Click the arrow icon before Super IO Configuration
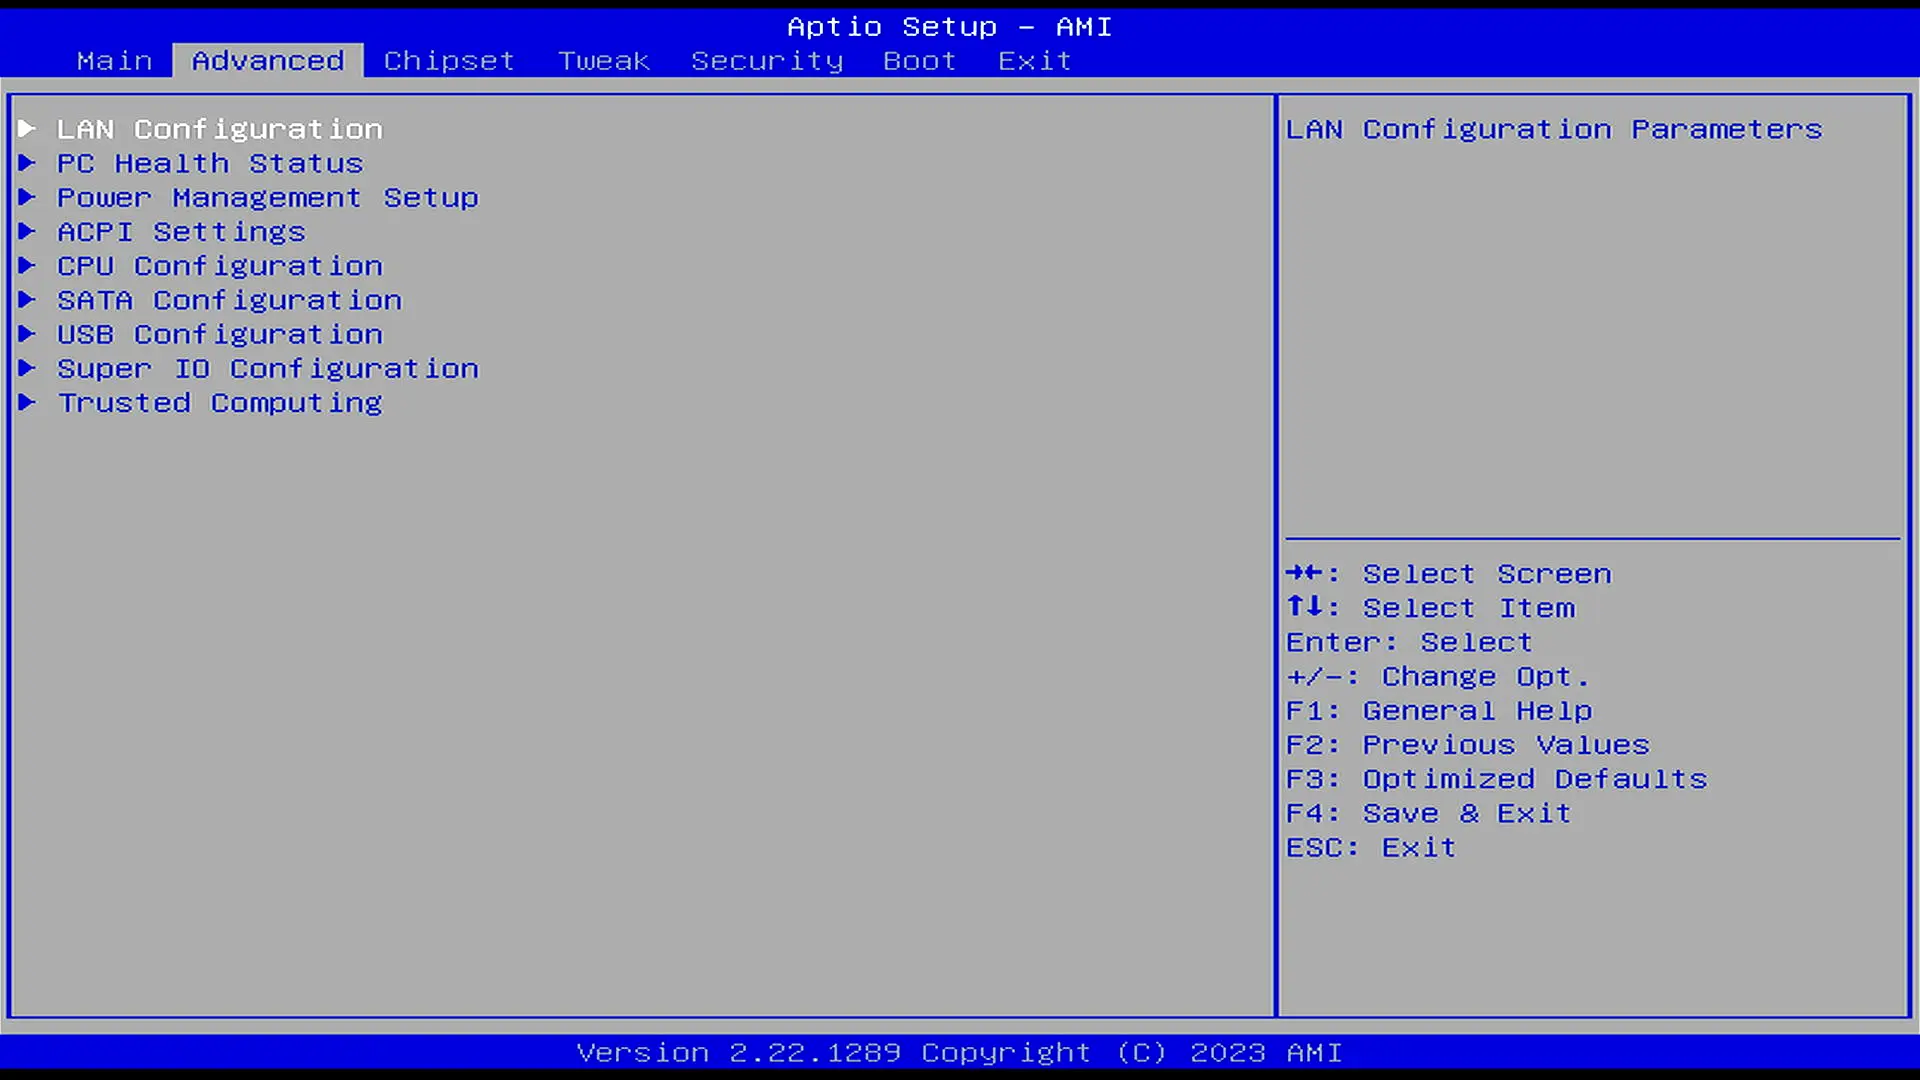This screenshot has height=1080, width=1920. [x=27, y=368]
